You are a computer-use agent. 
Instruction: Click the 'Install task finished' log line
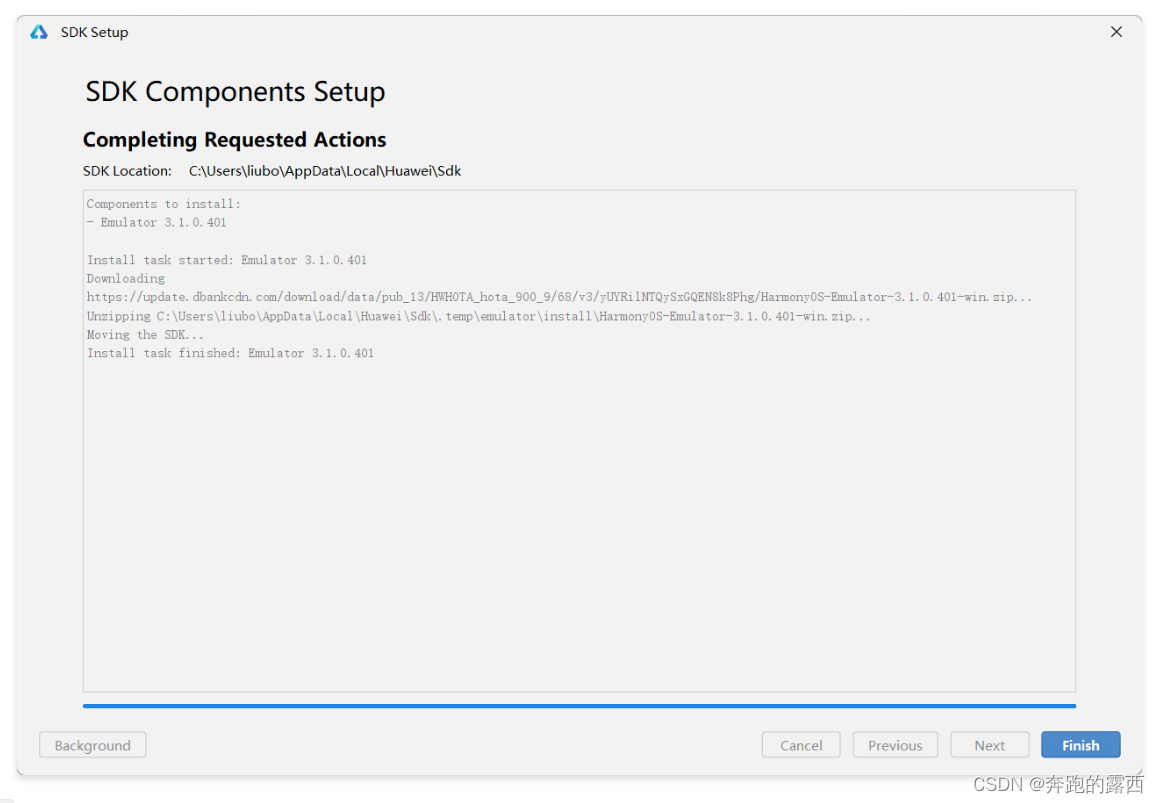230,353
